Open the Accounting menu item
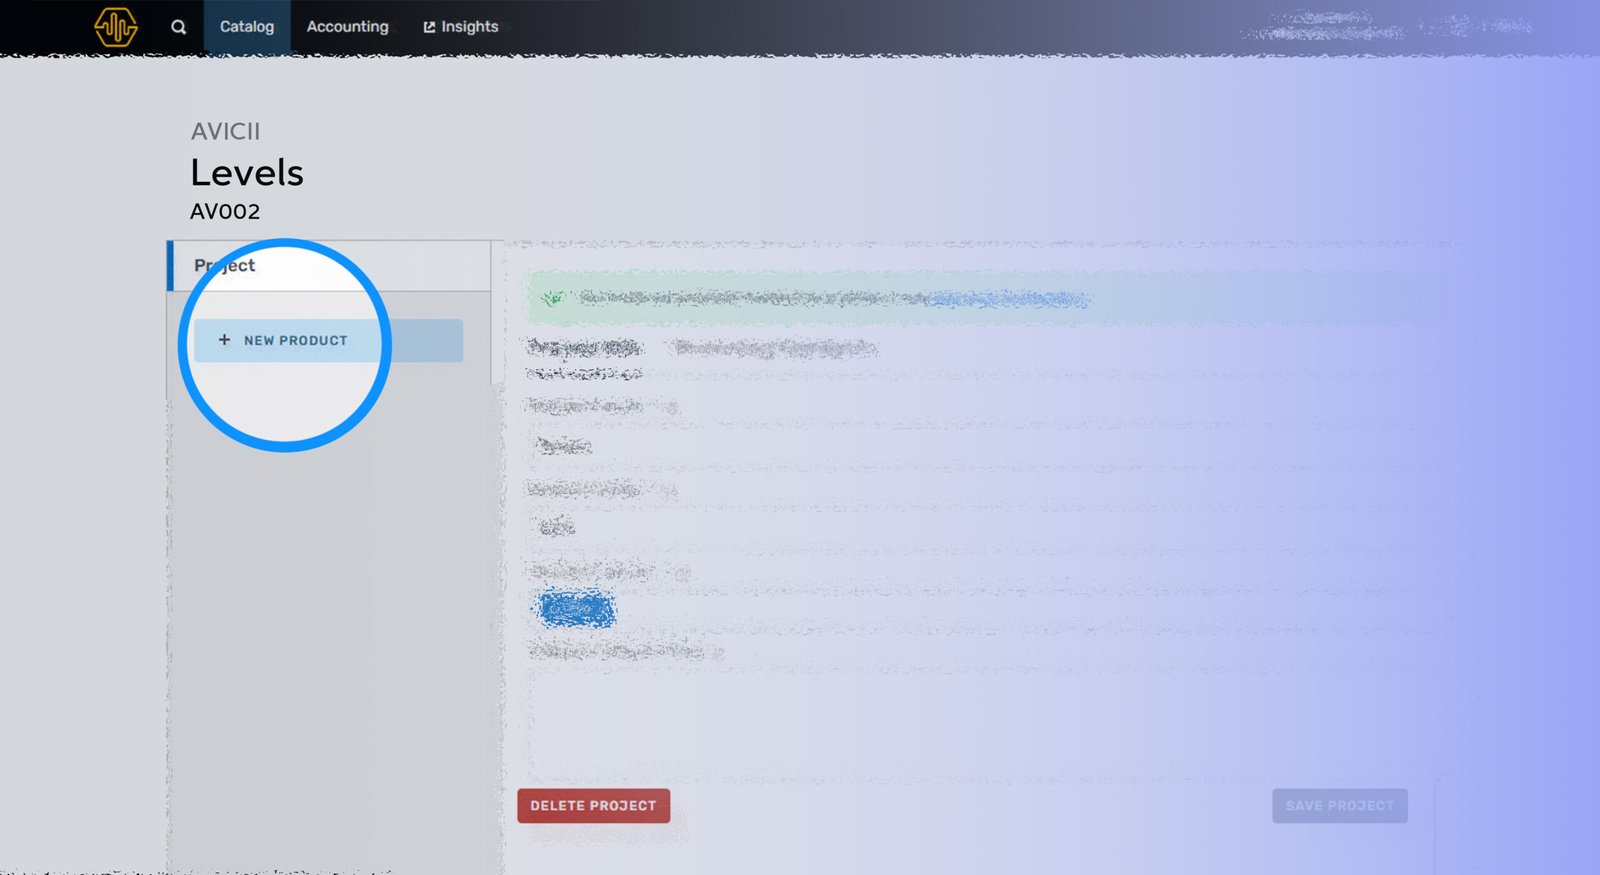The width and height of the screenshot is (1600, 875). pos(347,27)
